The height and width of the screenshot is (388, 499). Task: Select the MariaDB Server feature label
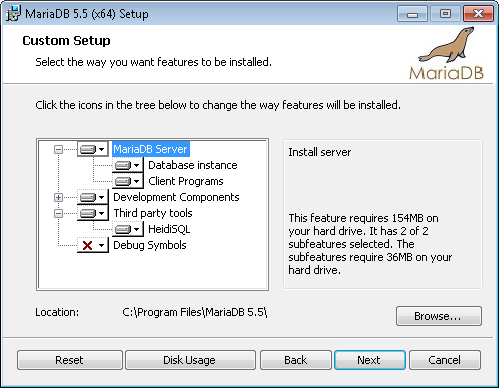pos(151,149)
